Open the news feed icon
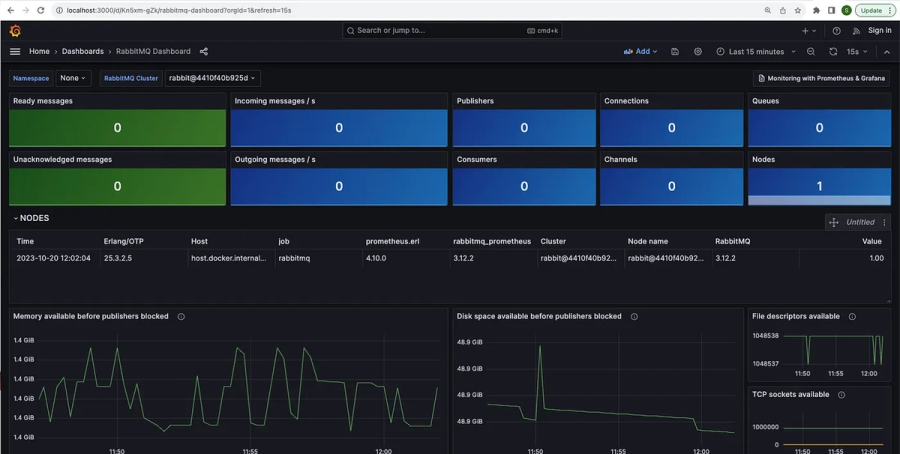This screenshot has width=900, height=454. [856, 31]
